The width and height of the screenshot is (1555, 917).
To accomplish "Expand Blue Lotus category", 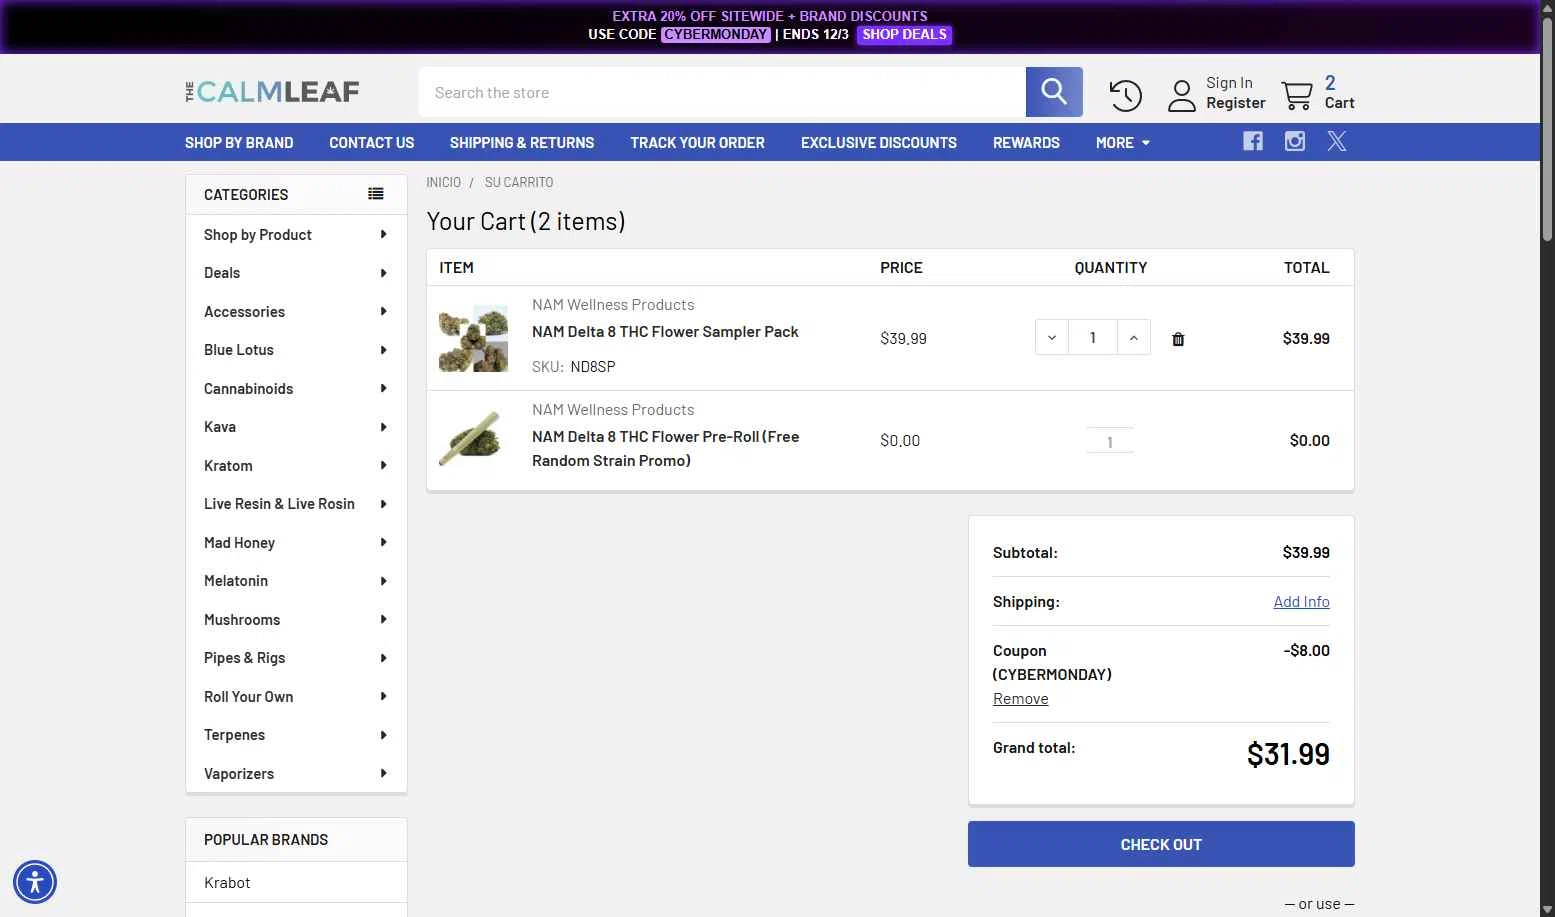I will tap(383, 350).
